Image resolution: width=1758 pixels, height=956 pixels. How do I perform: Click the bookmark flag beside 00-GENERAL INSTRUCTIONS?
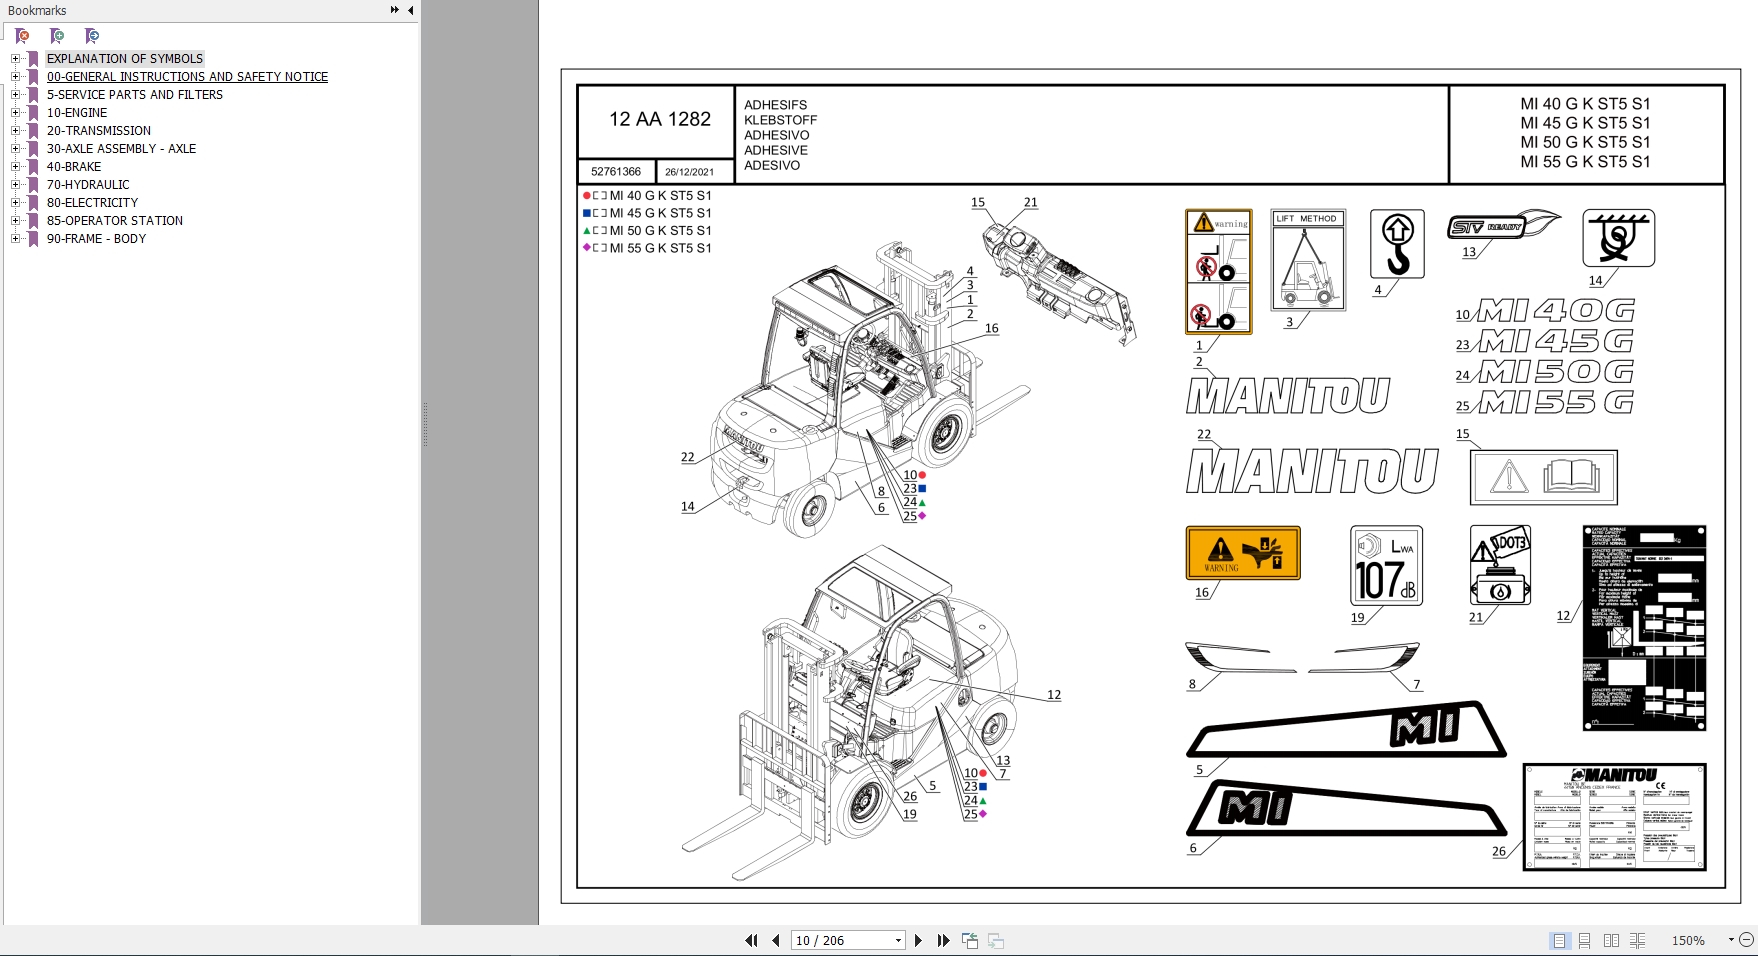[x=33, y=77]
